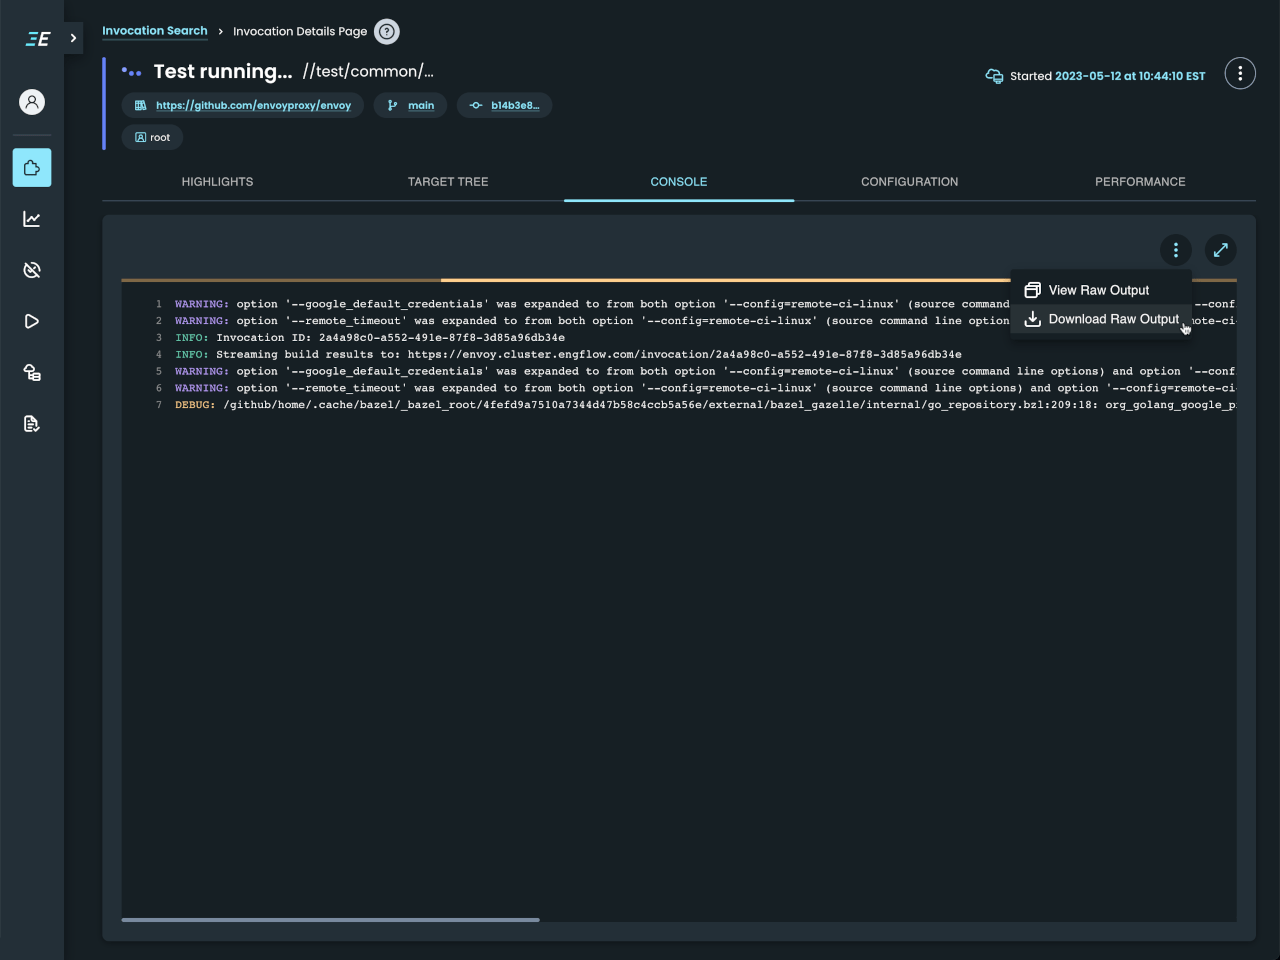Collapse the sidebar using the arrow chevron
The width and height of the screenshot is (1280, 960).
tap(72, 38)
